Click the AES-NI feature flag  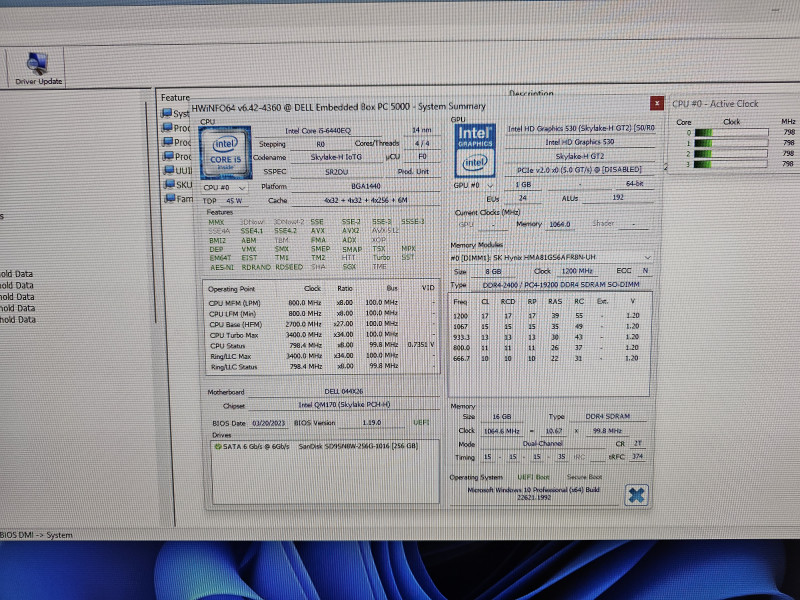pos(221,267)
